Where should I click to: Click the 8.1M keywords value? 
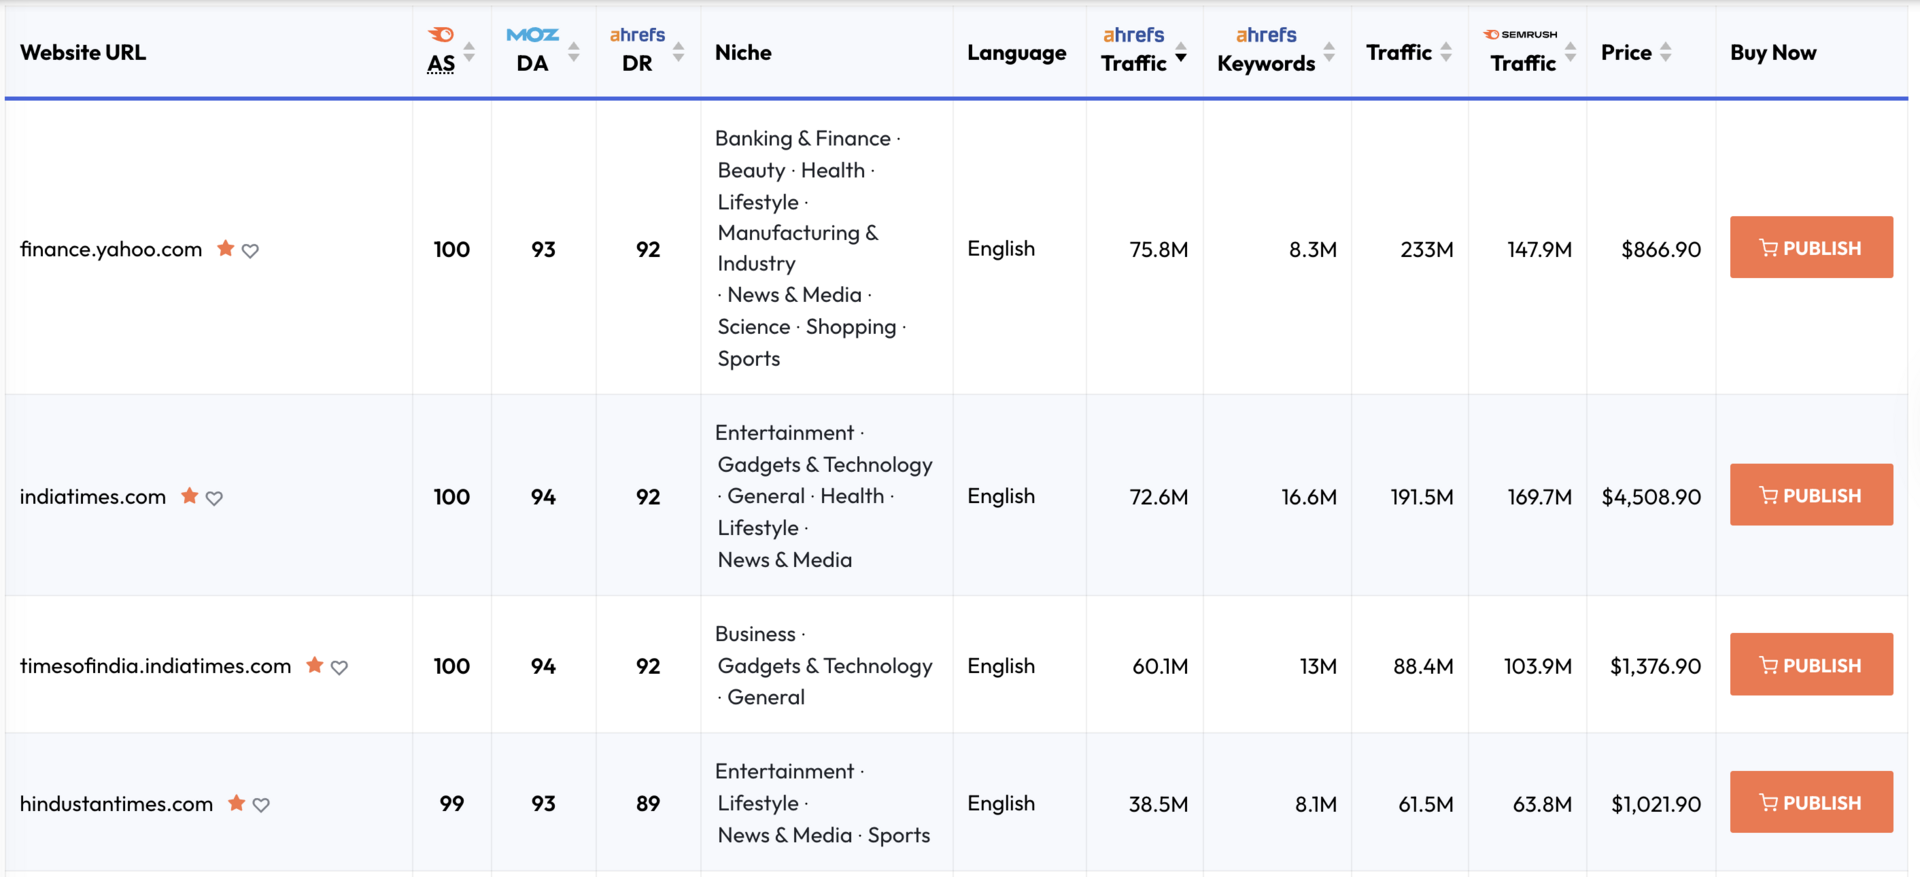point(1314,804)
